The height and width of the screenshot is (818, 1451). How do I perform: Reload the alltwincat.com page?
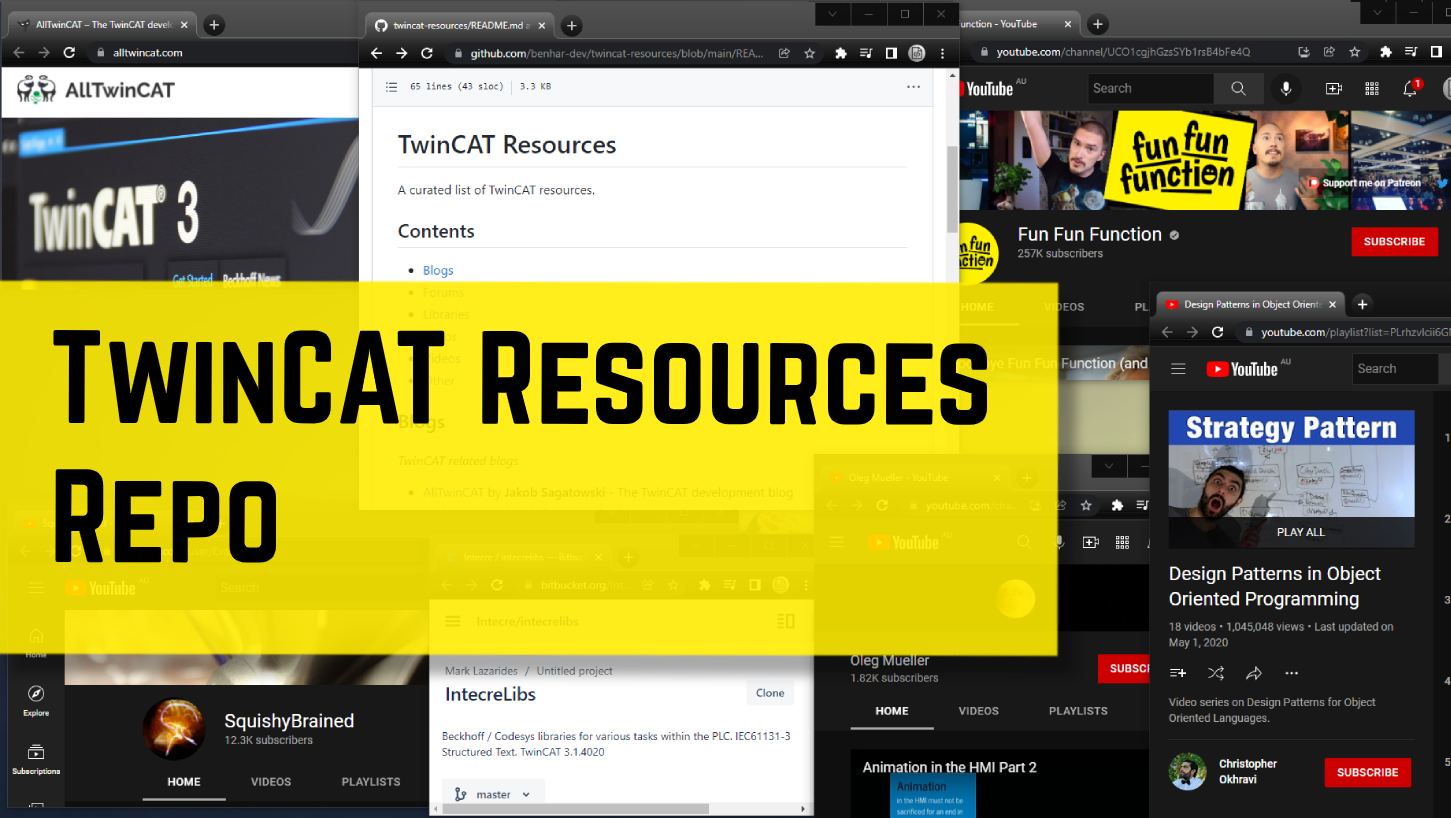pos(69,53)
